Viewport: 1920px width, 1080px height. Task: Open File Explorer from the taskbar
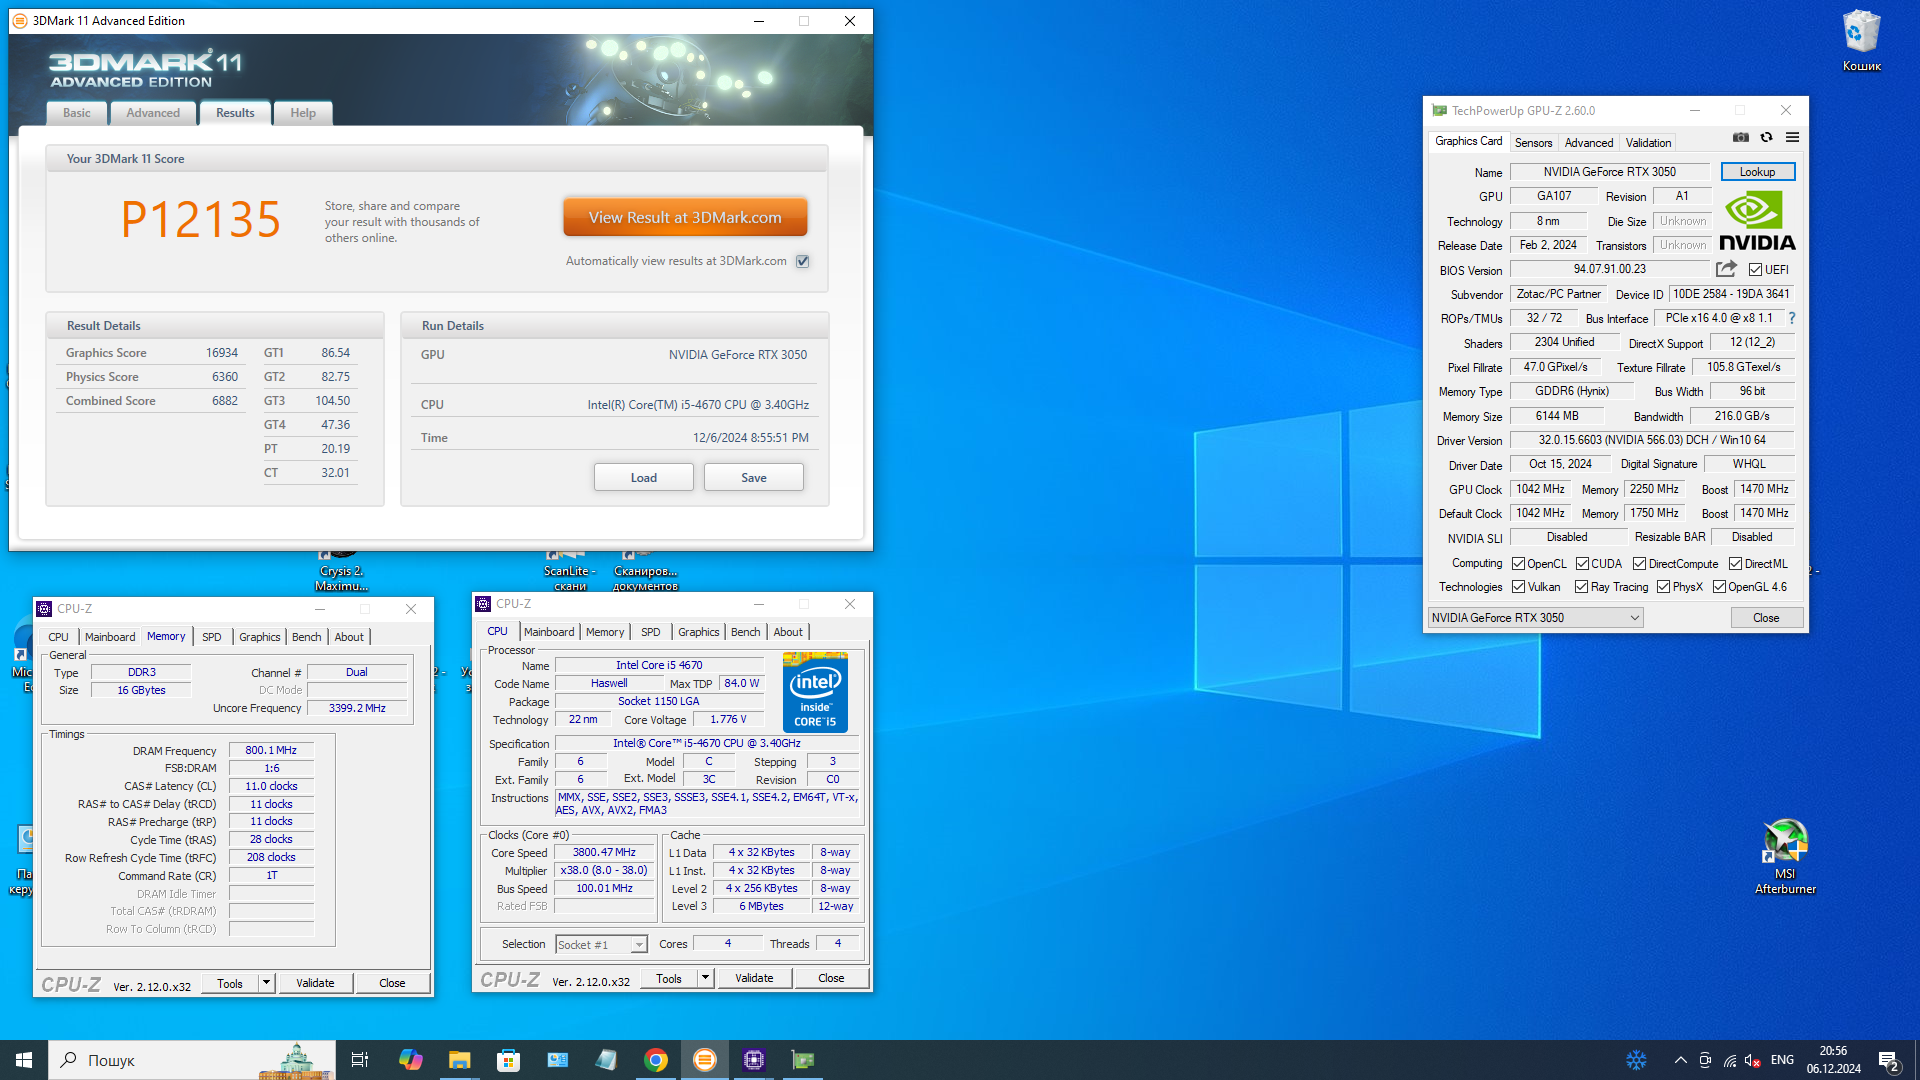point(459,1060)
